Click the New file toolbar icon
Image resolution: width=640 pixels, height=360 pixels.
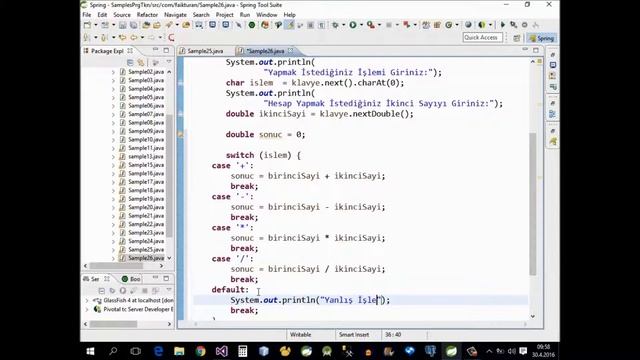point(87,25)
